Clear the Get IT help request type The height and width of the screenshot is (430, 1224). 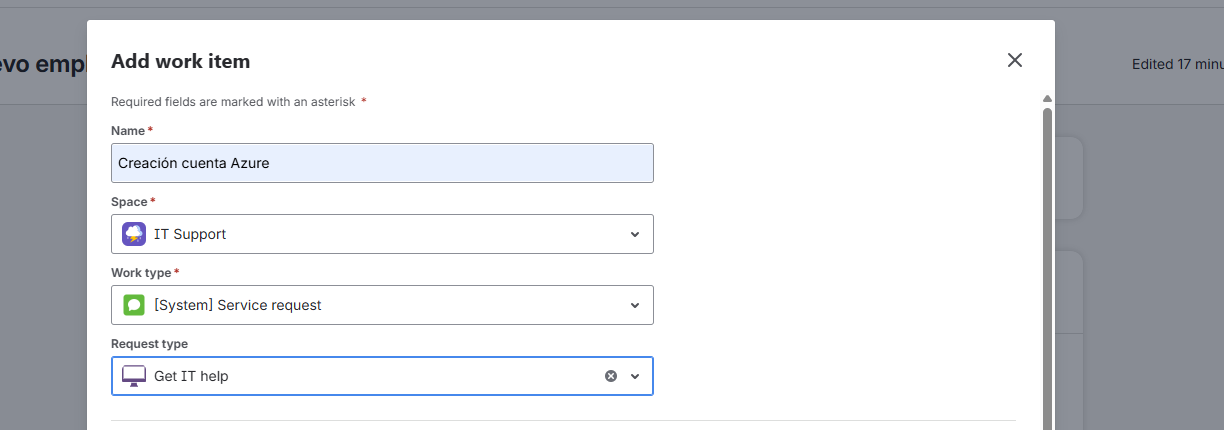[x=611, y=376]
